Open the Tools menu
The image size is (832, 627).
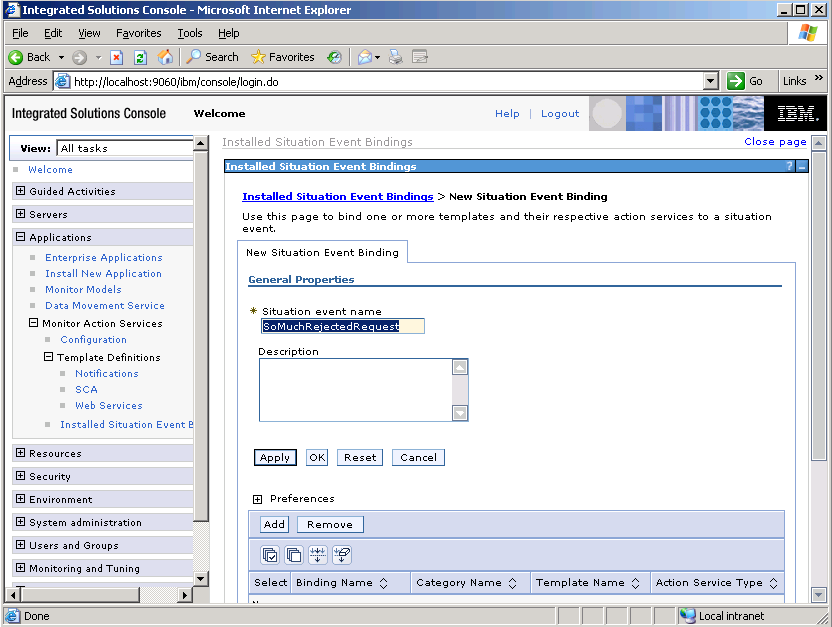point(189,33)
